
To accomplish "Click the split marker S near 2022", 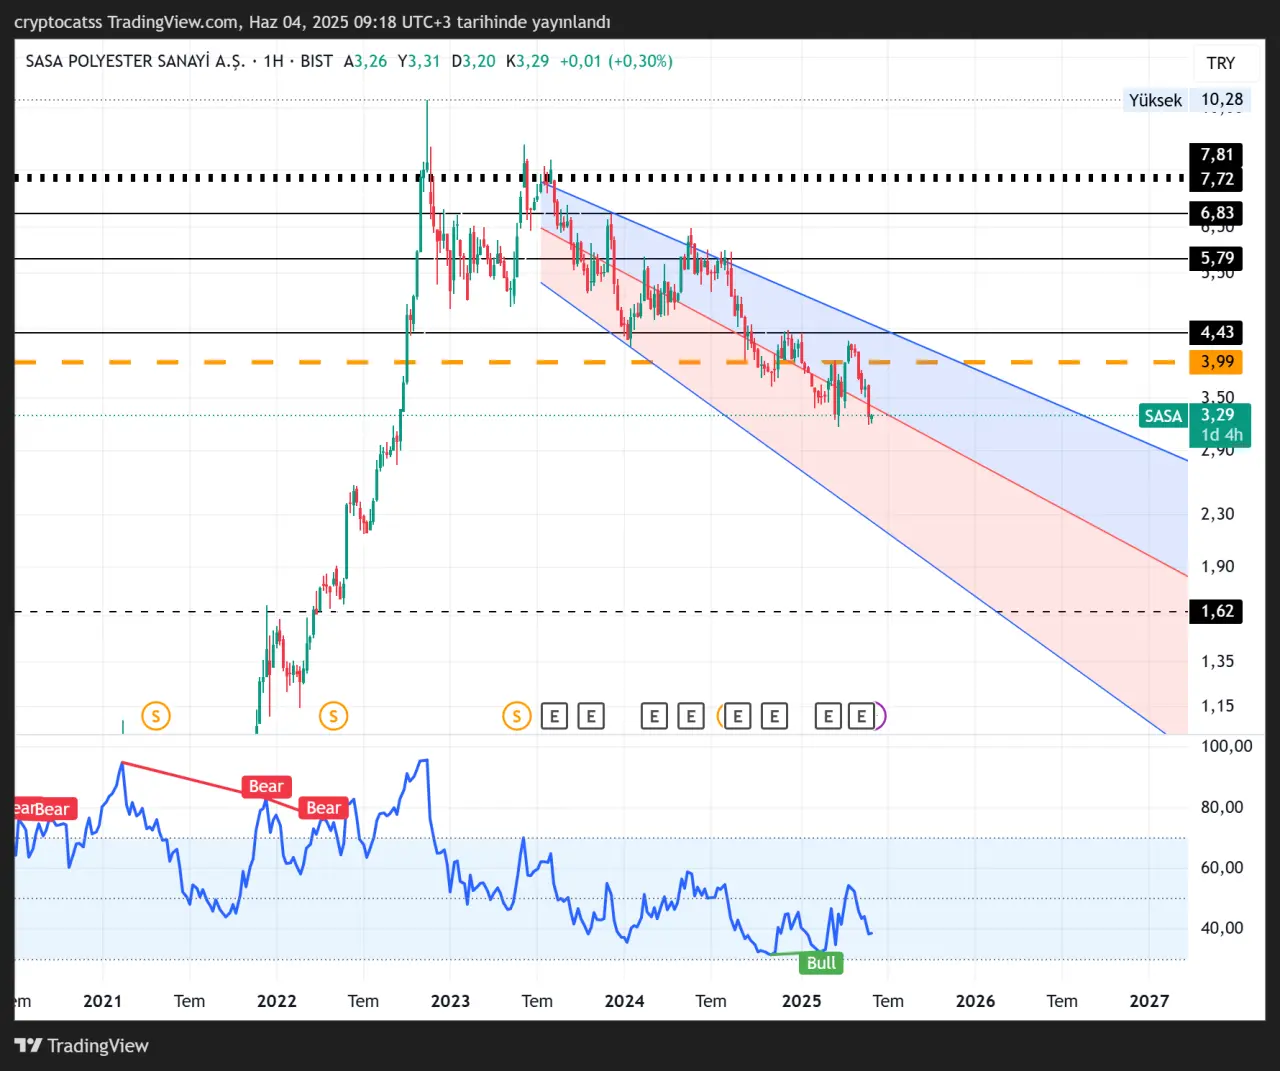I will tap(333, 716).
